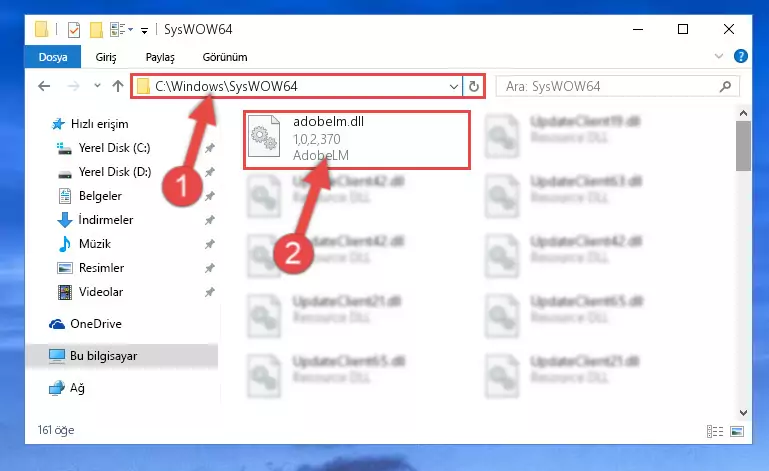Switch to the Giriş ribbon tab
The image size is (769, 471).
[x=106, y=57]
